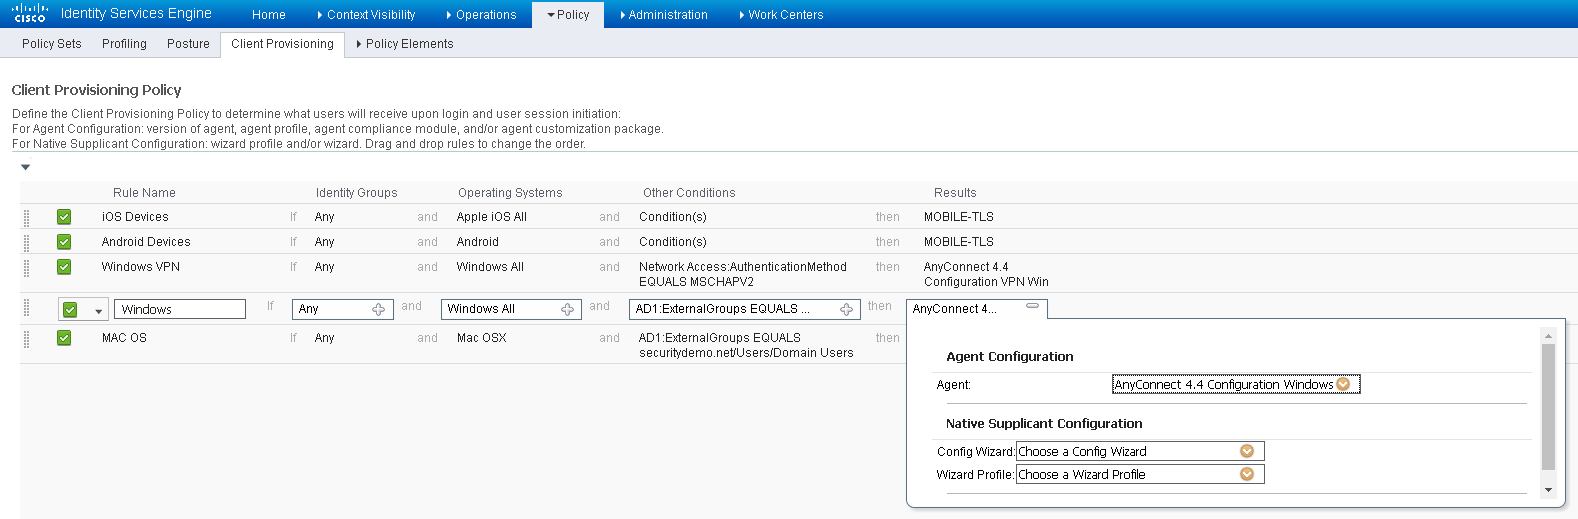Click Windows VPN rule name
The height and width of the screenshot is (519, 1578).
coord(141,267)
